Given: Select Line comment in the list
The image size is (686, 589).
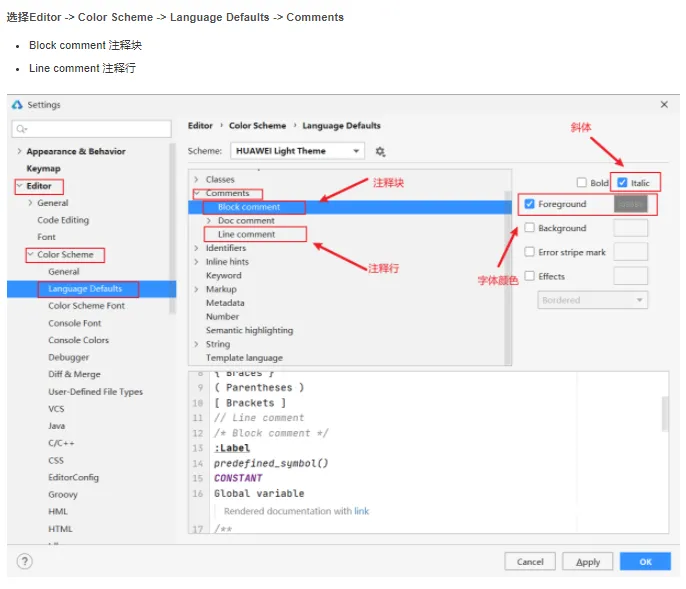Looking at the screenshot, I should click(246, 234).
